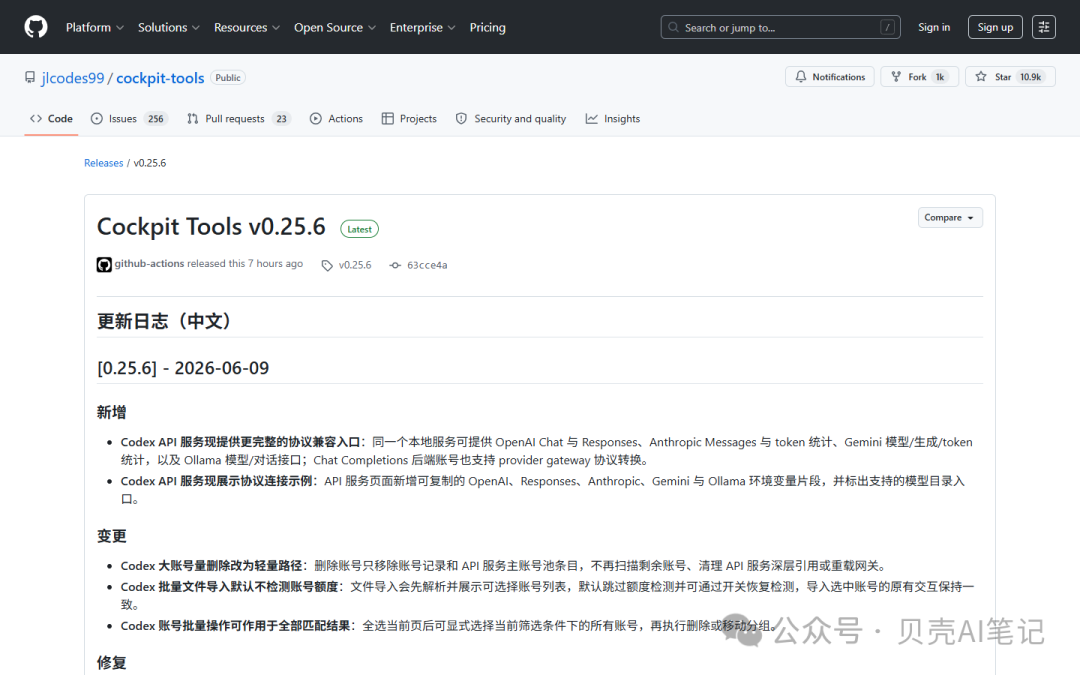
Task: Click the 更新日志（中文）heading
Action: 165,321
